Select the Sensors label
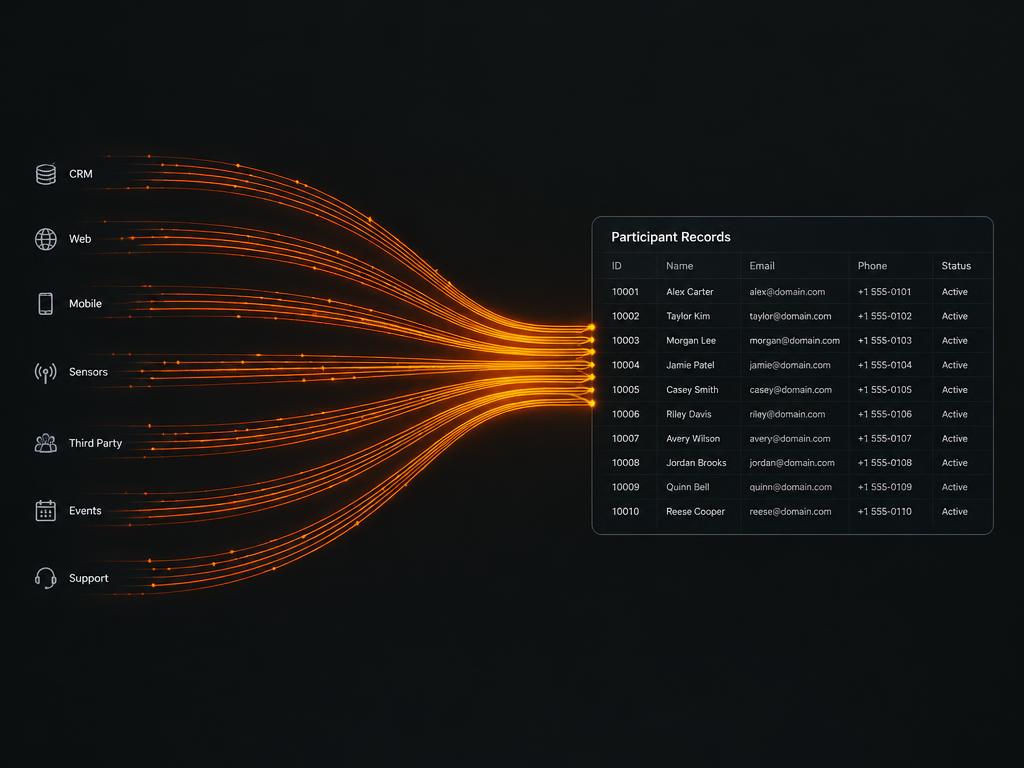This screenshot has height=768, width=1024. pos(88,372)
